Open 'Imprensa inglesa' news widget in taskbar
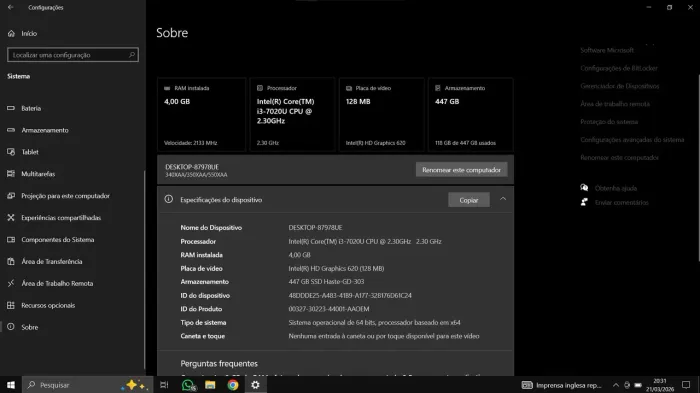This screenshot has width=700, height=393. [x=562, y=385]
